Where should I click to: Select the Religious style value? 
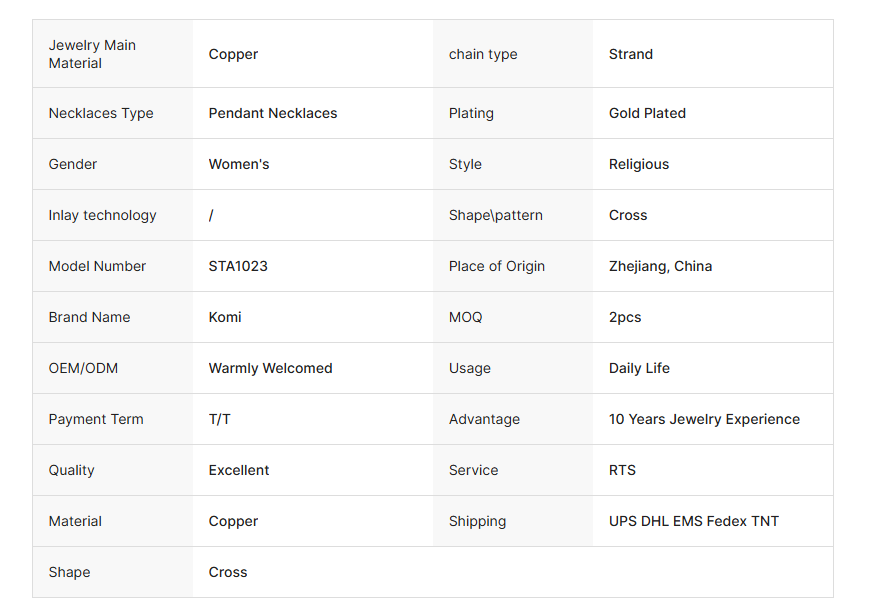639,164
